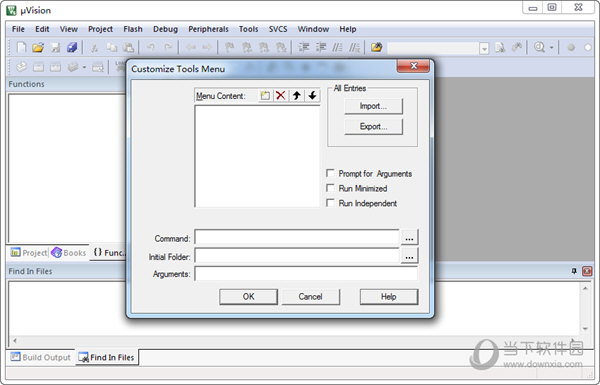Click the magnifier debug icon in toolbar
Screen dimensions: 600x385
539,47
